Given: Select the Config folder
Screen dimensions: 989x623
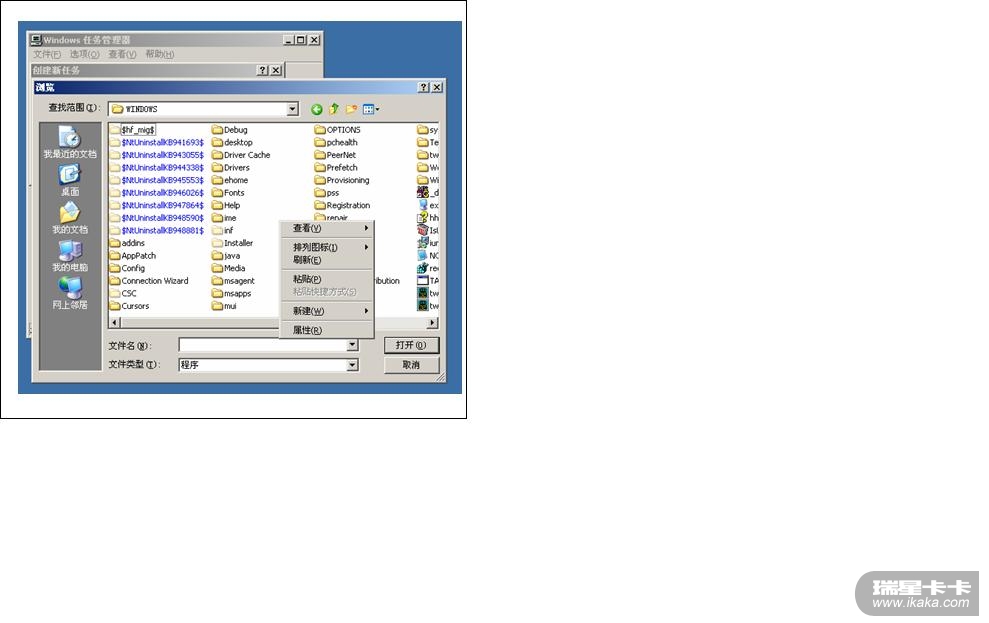Looking at the screenshot, I should click(x=127, y=269).
